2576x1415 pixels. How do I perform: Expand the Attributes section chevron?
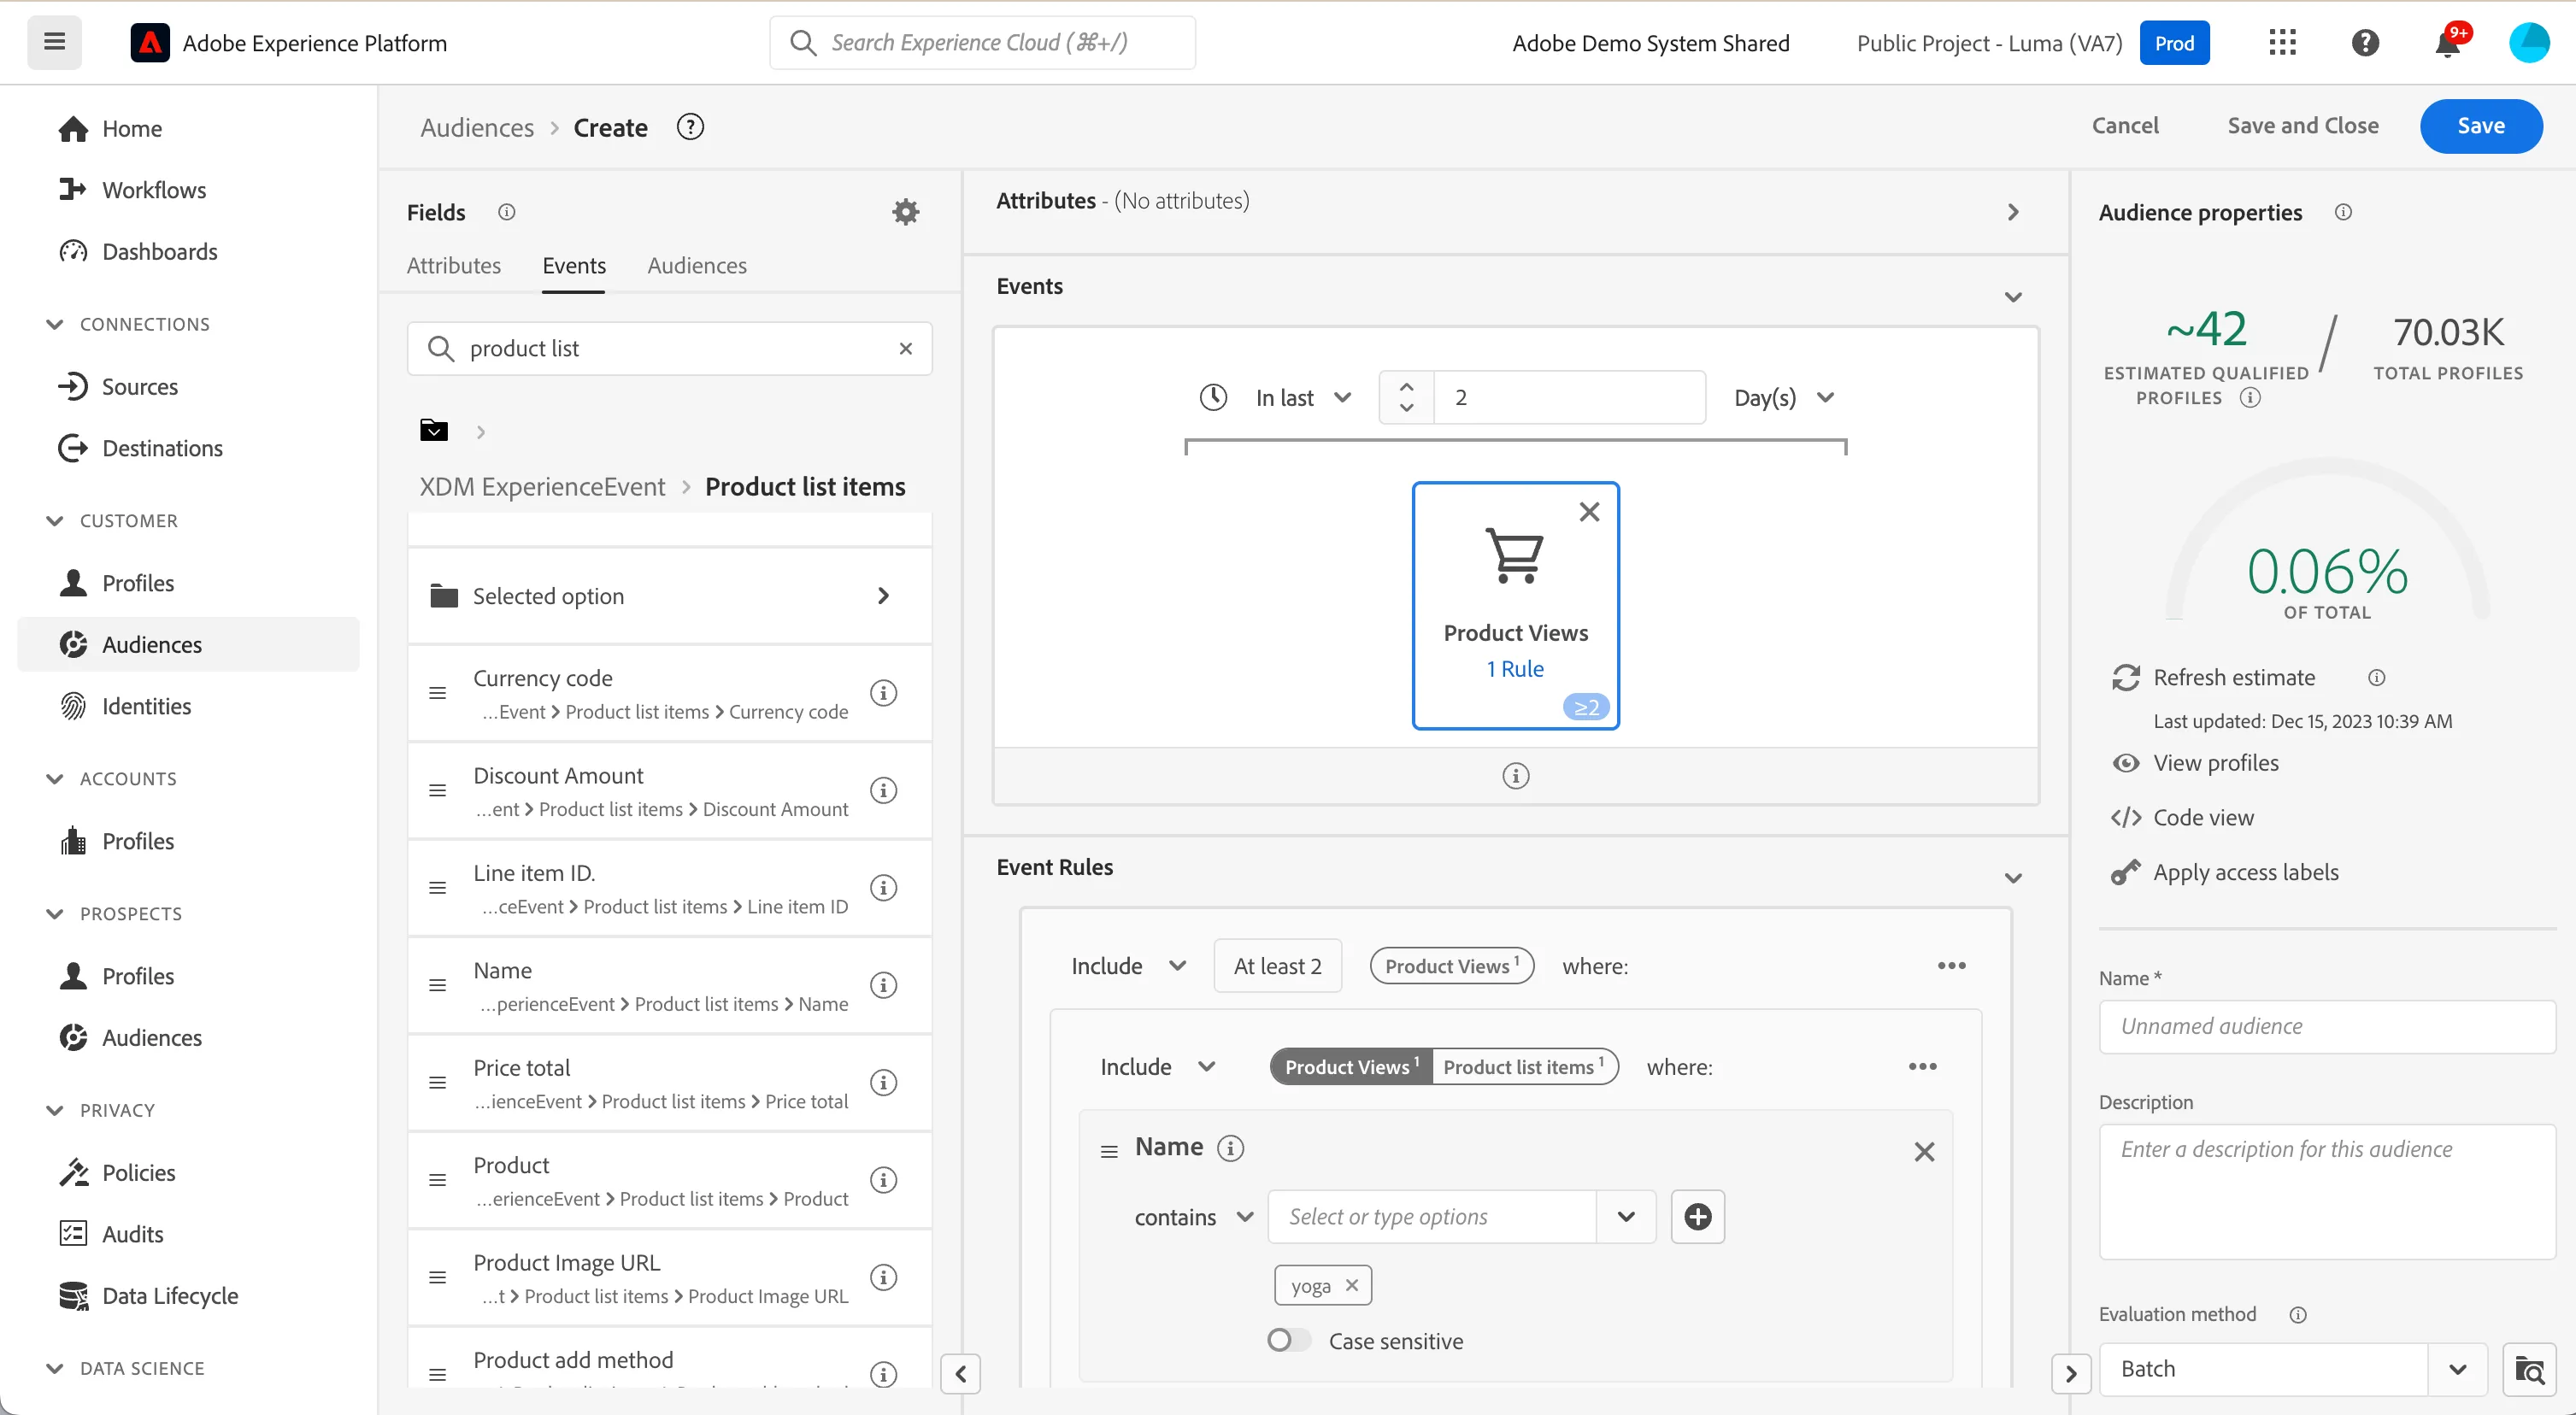[x=2013, y=211]
